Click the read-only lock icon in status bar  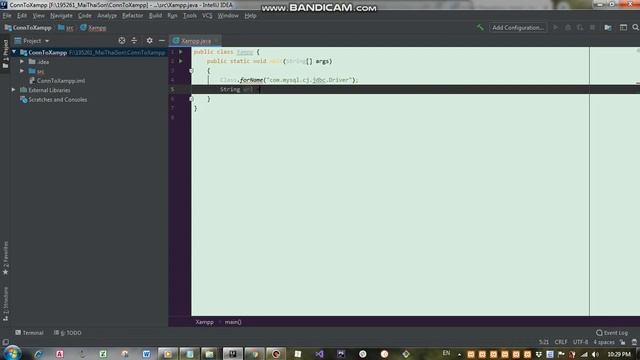[622, 342]
